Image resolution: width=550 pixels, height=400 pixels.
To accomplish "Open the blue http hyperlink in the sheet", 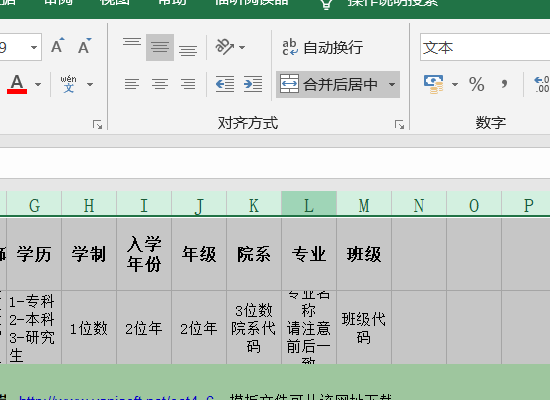I will 116,398.
